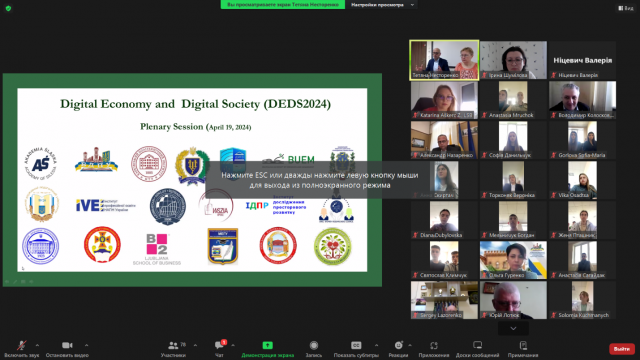Open the View Options dropdown at top

382,5
